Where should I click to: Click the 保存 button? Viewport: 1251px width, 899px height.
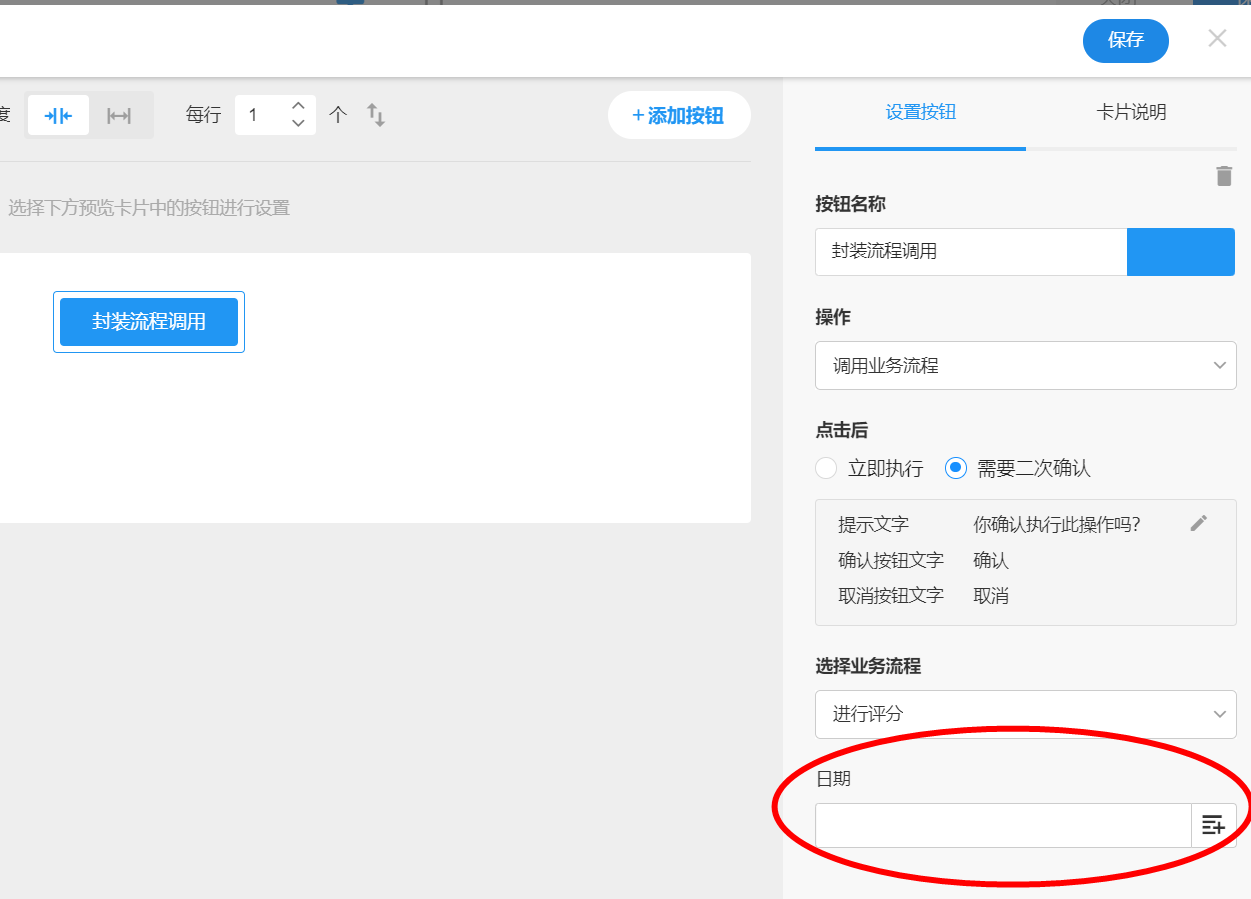(x=1125, y=40)
